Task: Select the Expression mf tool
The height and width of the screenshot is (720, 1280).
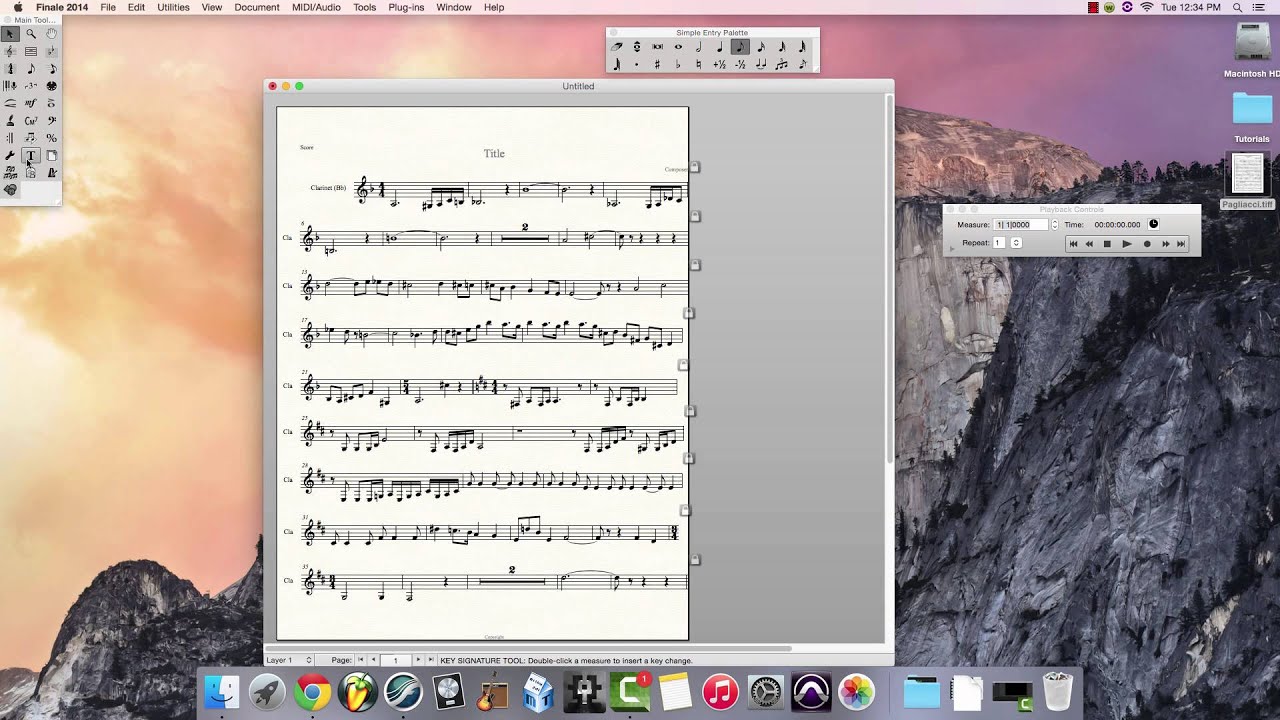Action: click(x=31, y=103)
